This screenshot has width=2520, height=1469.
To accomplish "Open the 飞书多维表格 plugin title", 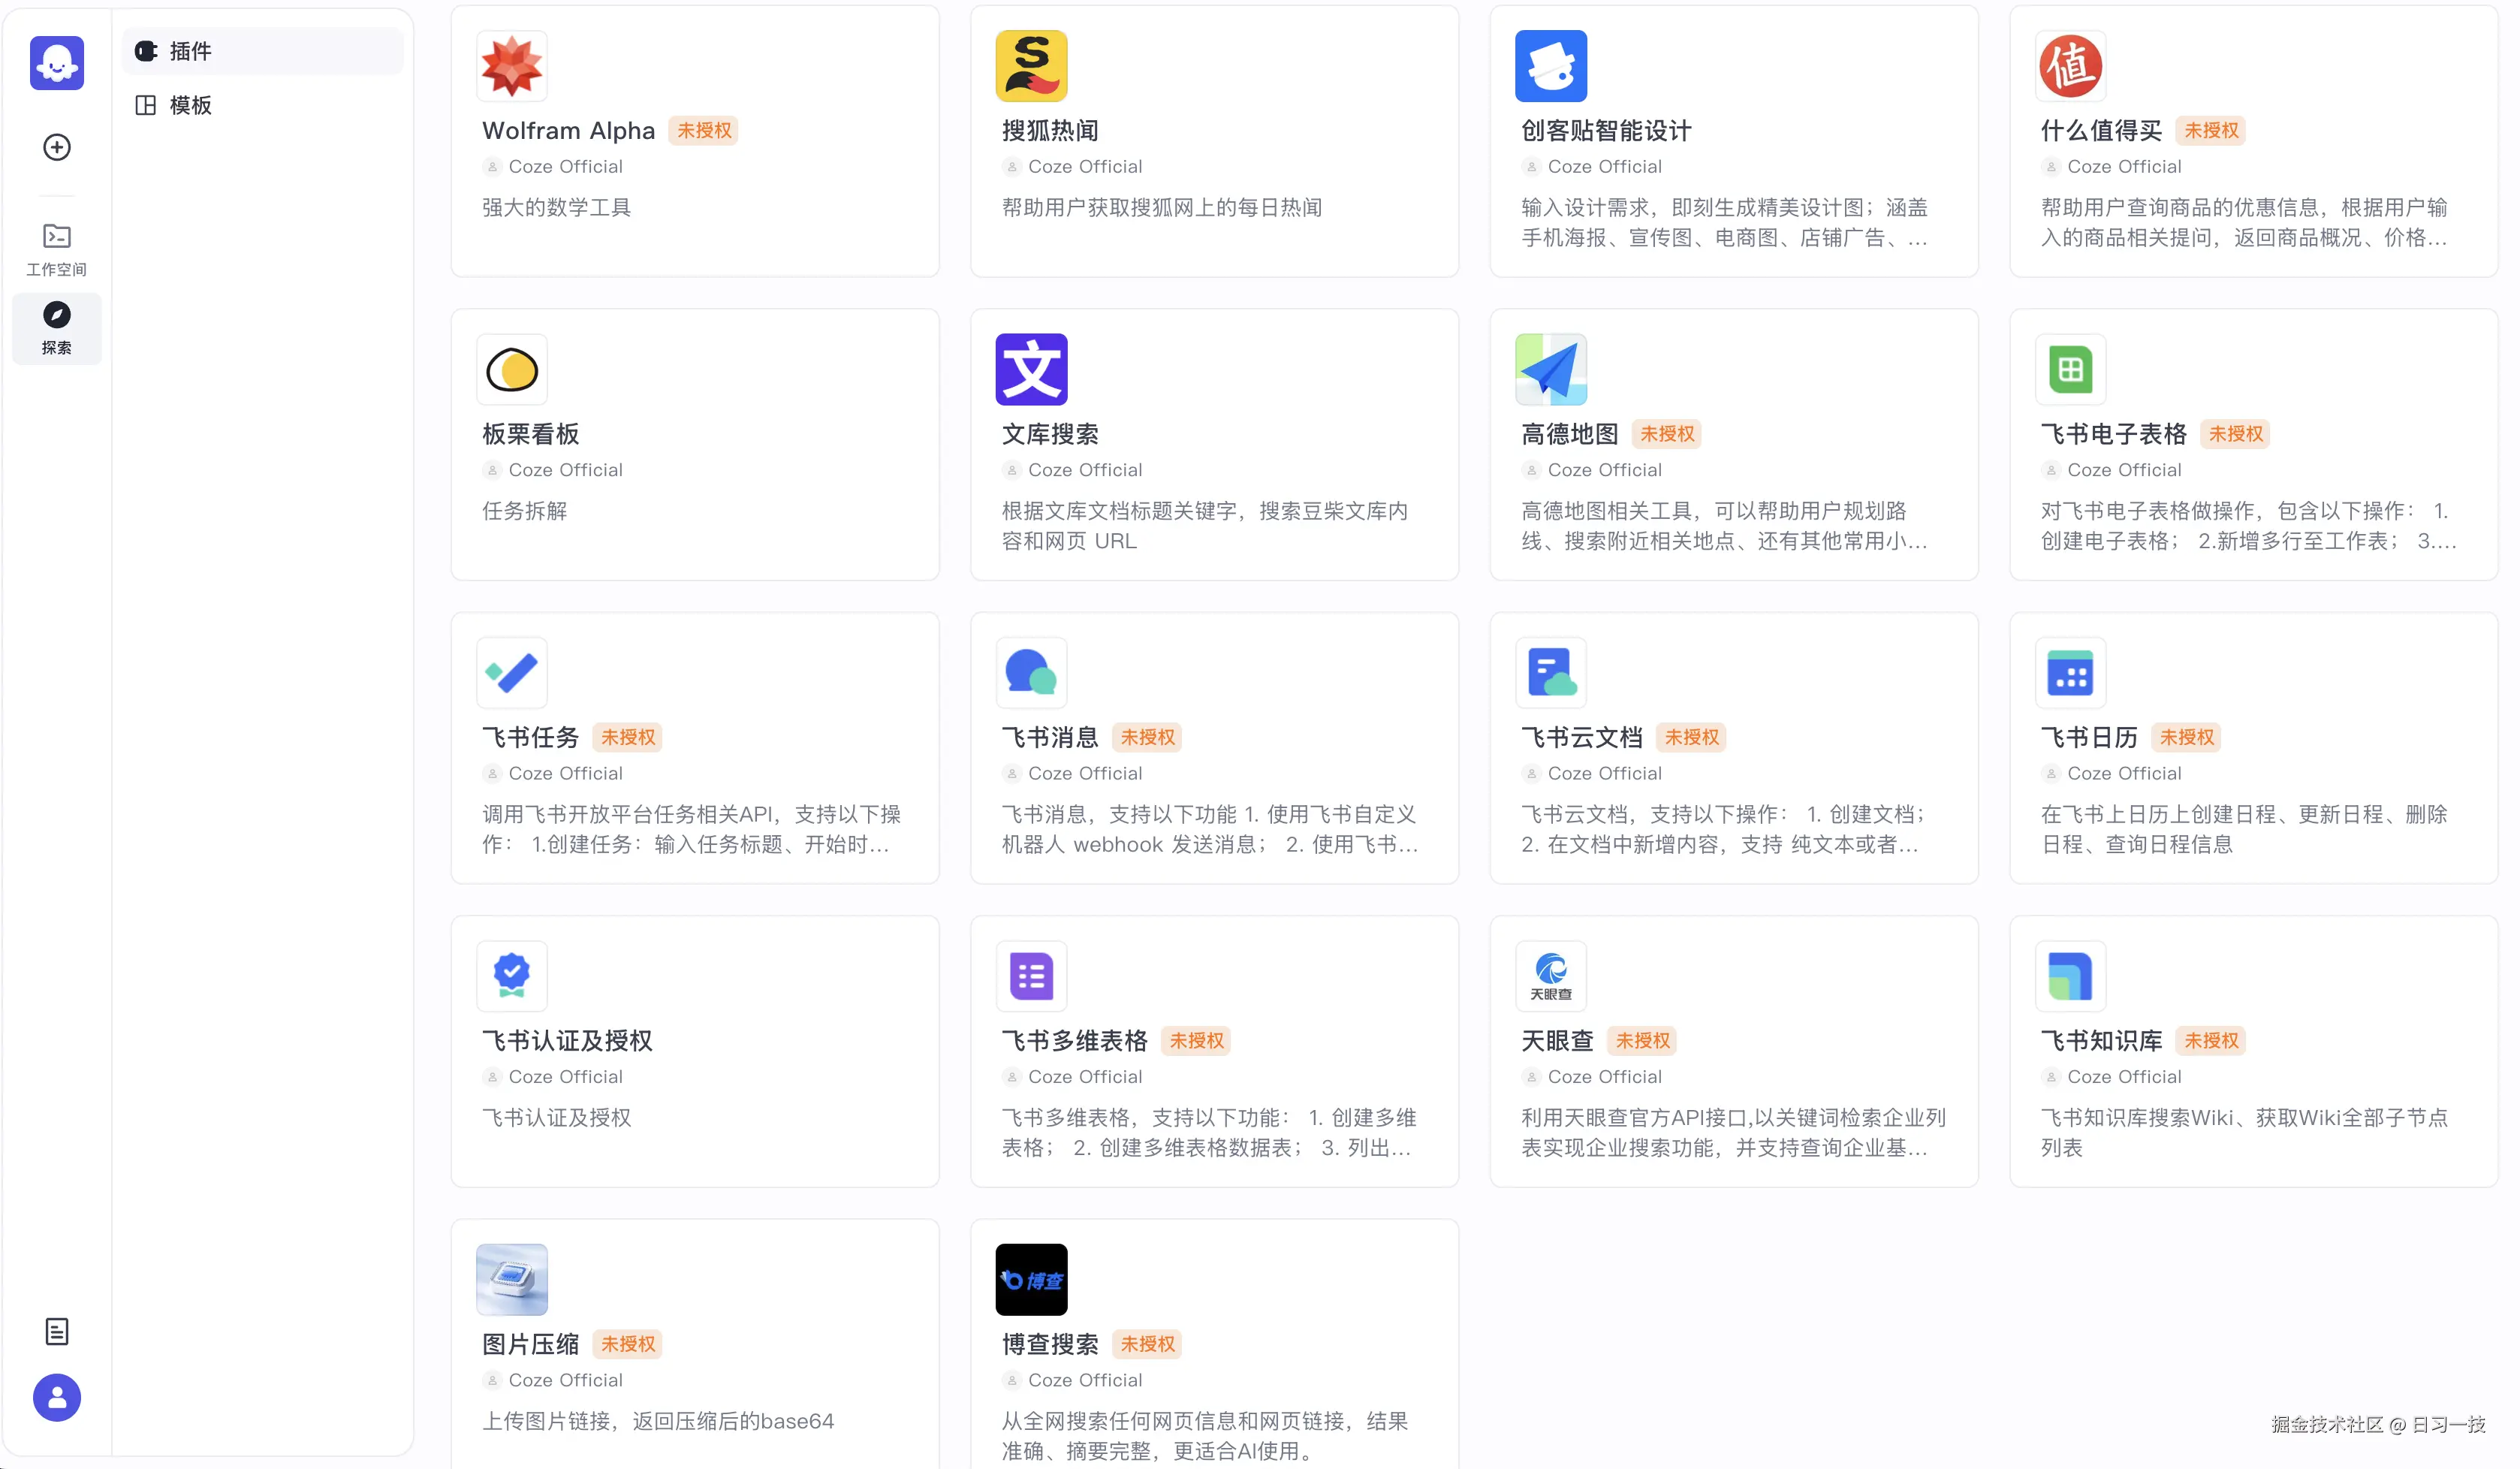I will coord(1075,1041).
